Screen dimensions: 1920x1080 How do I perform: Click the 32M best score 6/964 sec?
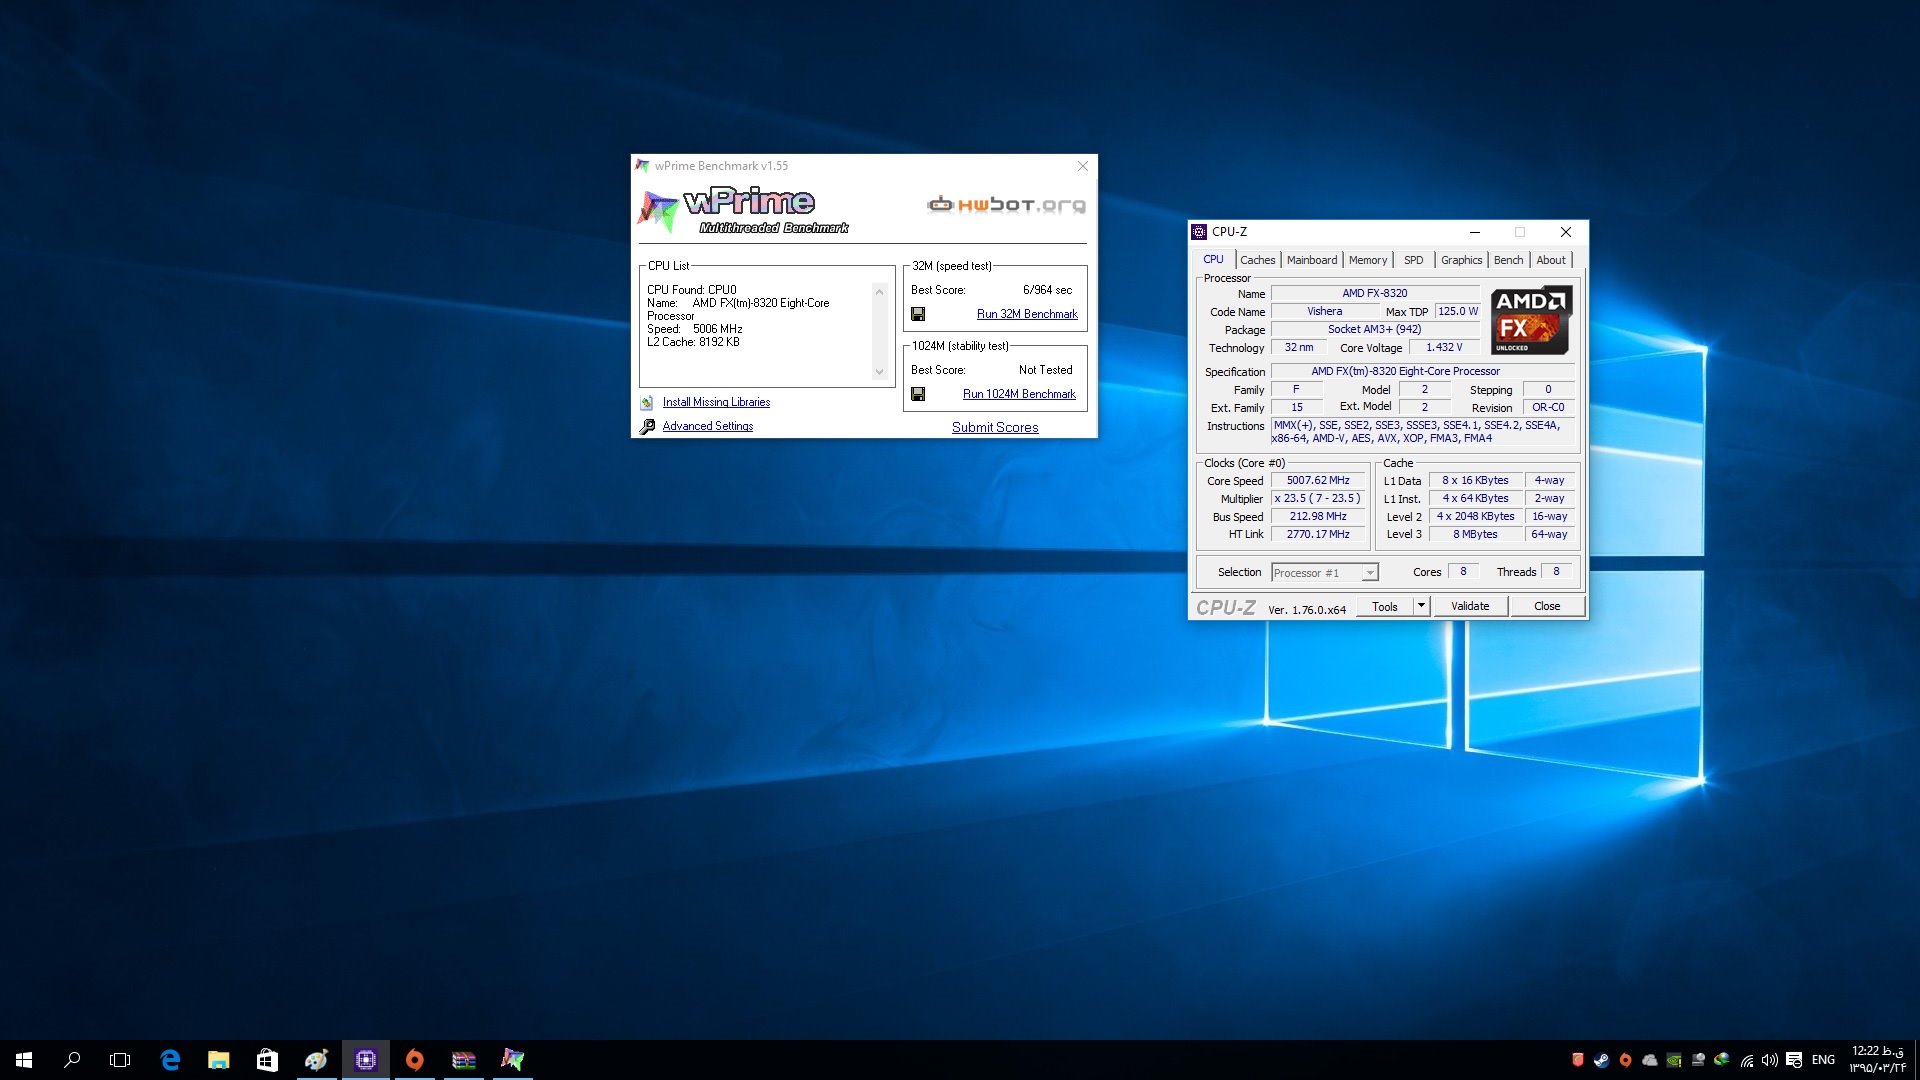(1047, 290)
